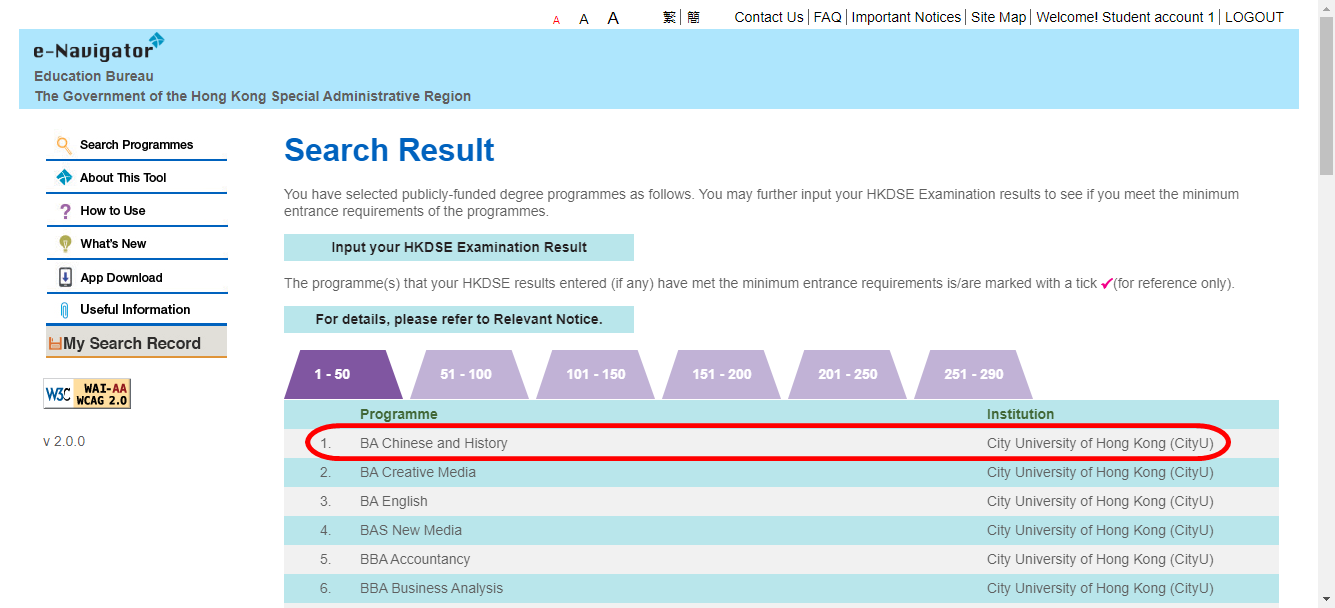Open Search Programmes menu item

[137, 145]
